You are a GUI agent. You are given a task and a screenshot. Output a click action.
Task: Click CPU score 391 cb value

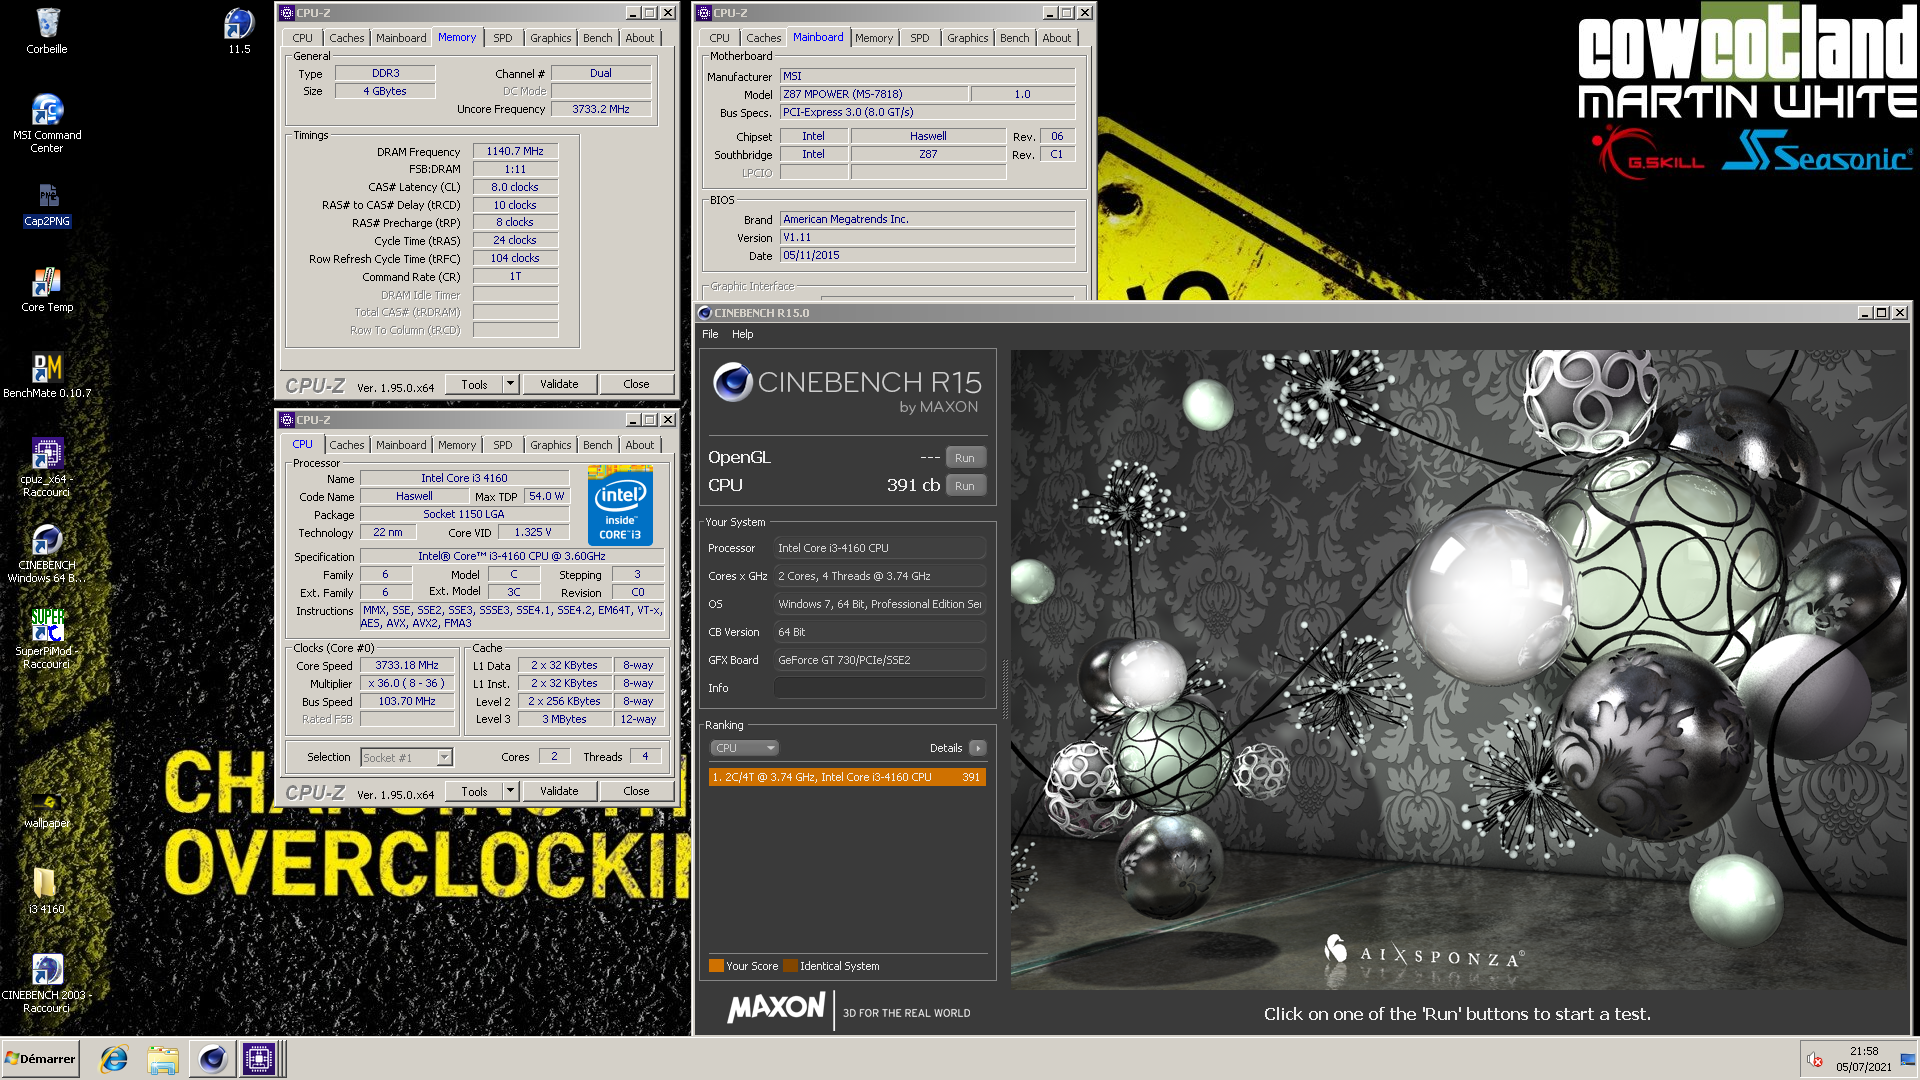click(x=912, y=485)
